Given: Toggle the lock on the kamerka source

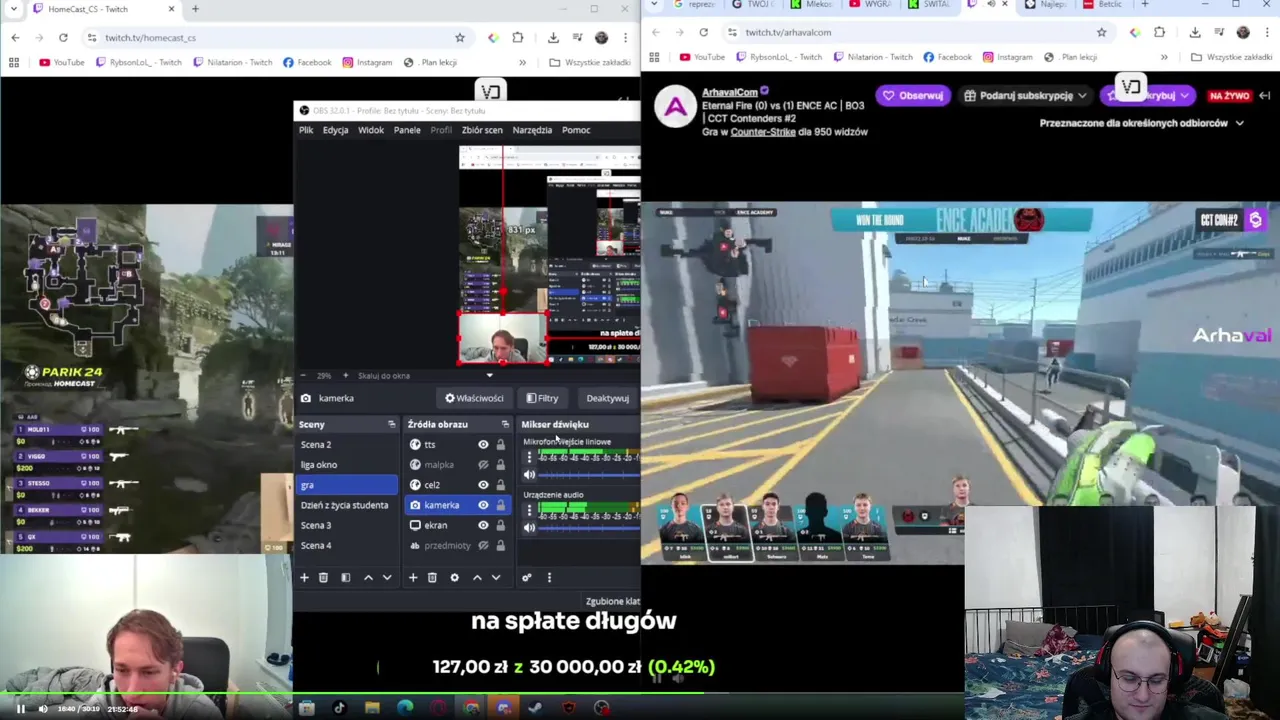Looking at the screenshot, I should pos(501,505).
